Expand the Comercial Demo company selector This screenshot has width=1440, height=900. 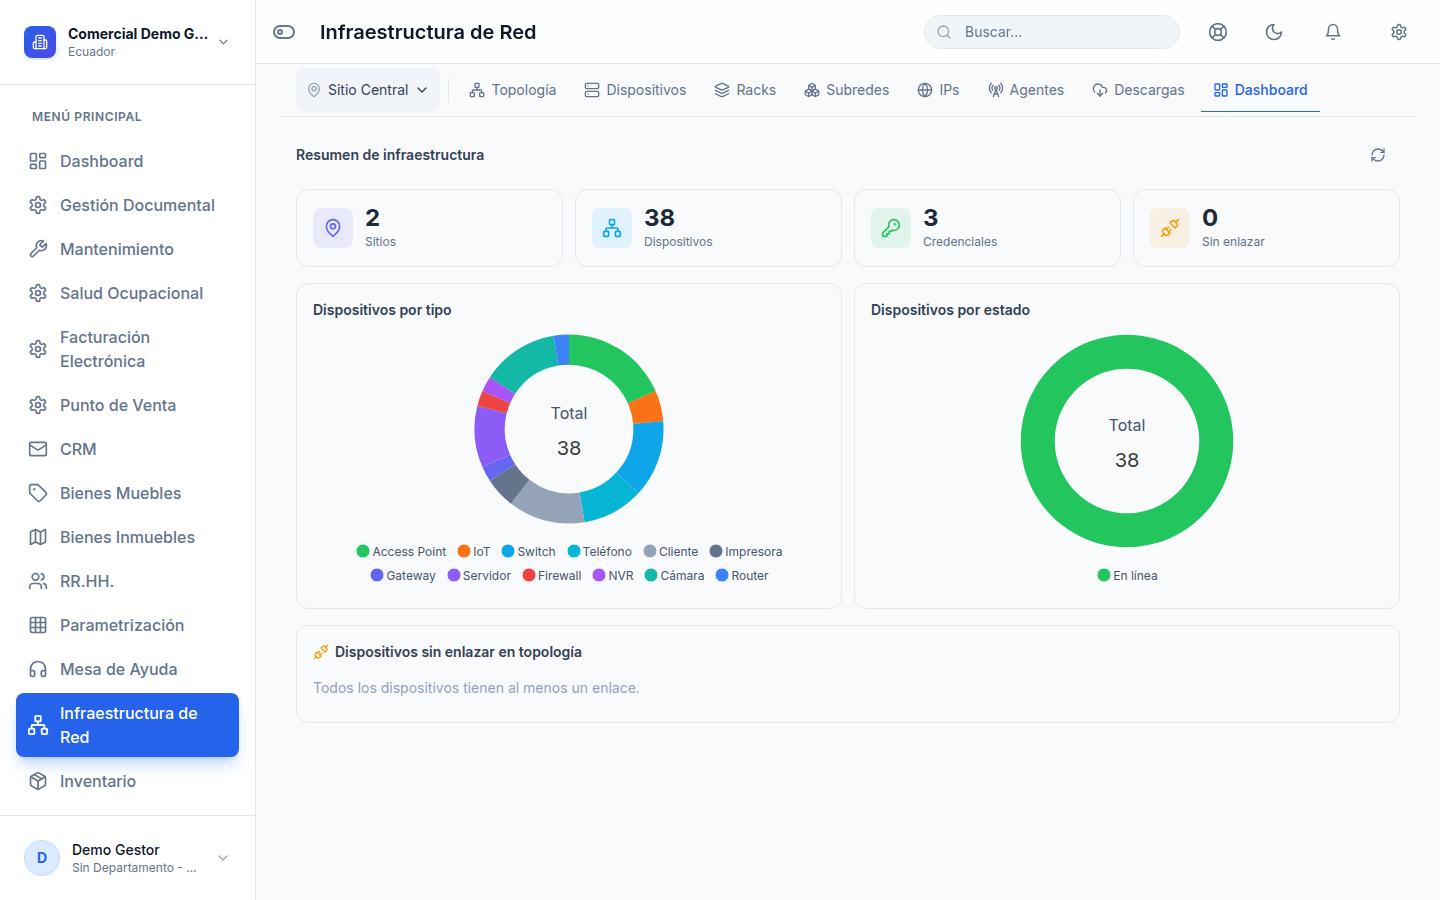(127, 42)
